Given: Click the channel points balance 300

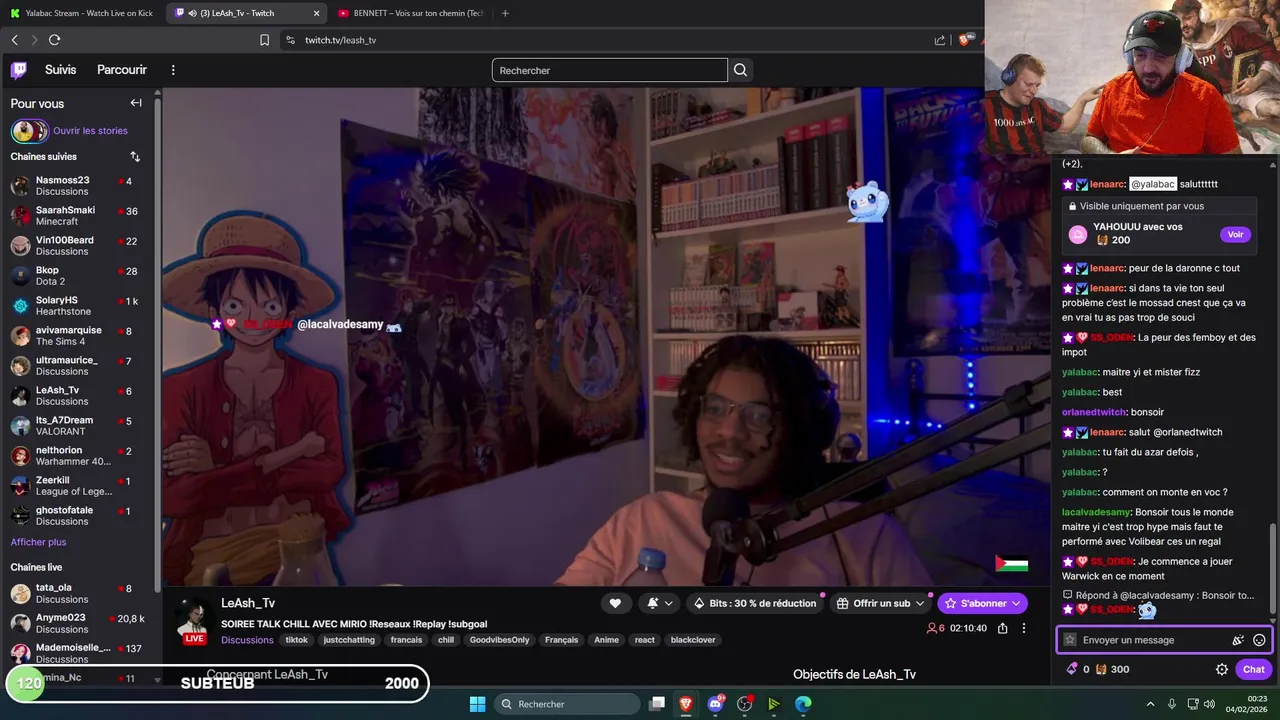Looking at the screenshot, I should click(x=1112, y=669).
